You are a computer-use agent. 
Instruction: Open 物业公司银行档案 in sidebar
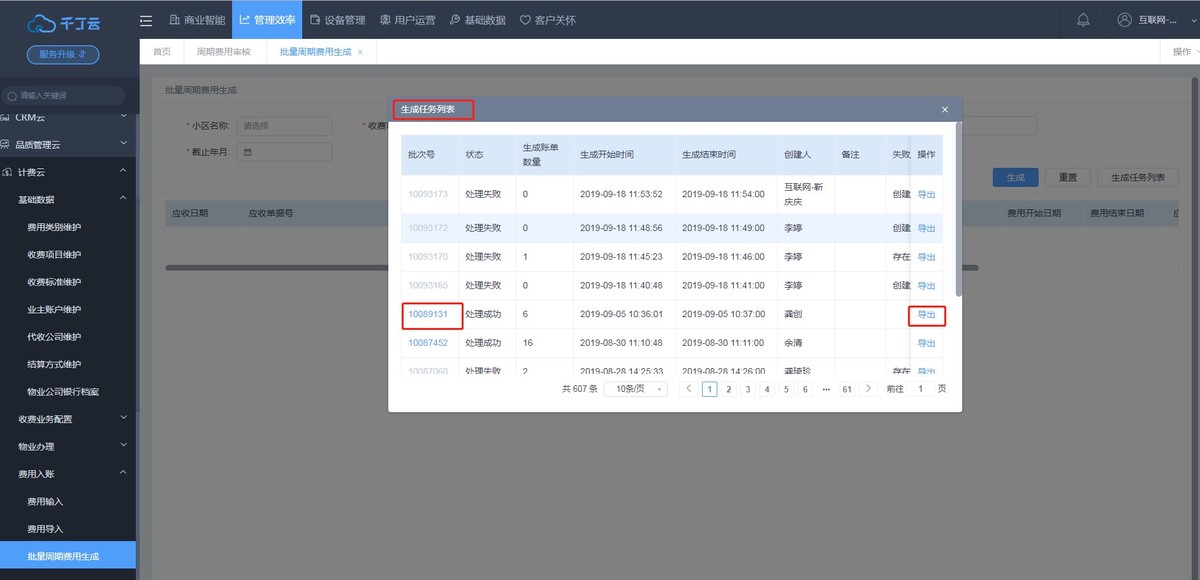(62, 391)
